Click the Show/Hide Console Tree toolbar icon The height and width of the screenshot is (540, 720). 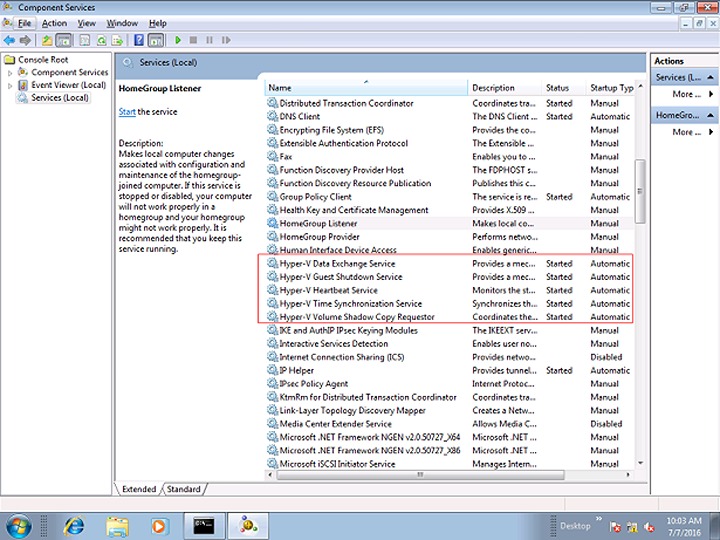click(x=63, y=40)
